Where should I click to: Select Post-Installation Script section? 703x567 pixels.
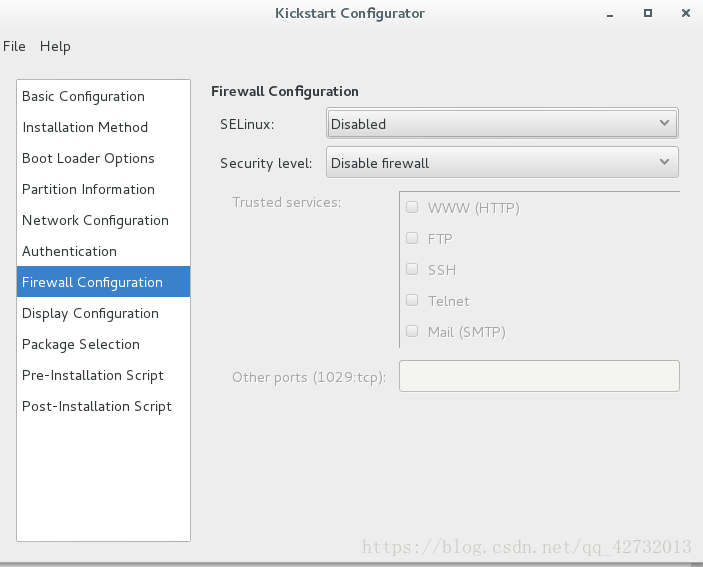(104, 406)
